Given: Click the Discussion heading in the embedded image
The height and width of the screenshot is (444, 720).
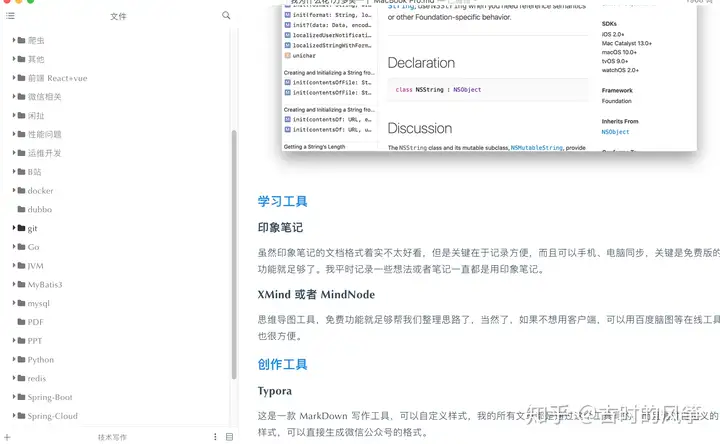Looking at the screenshot, I should tap(420, 128).
